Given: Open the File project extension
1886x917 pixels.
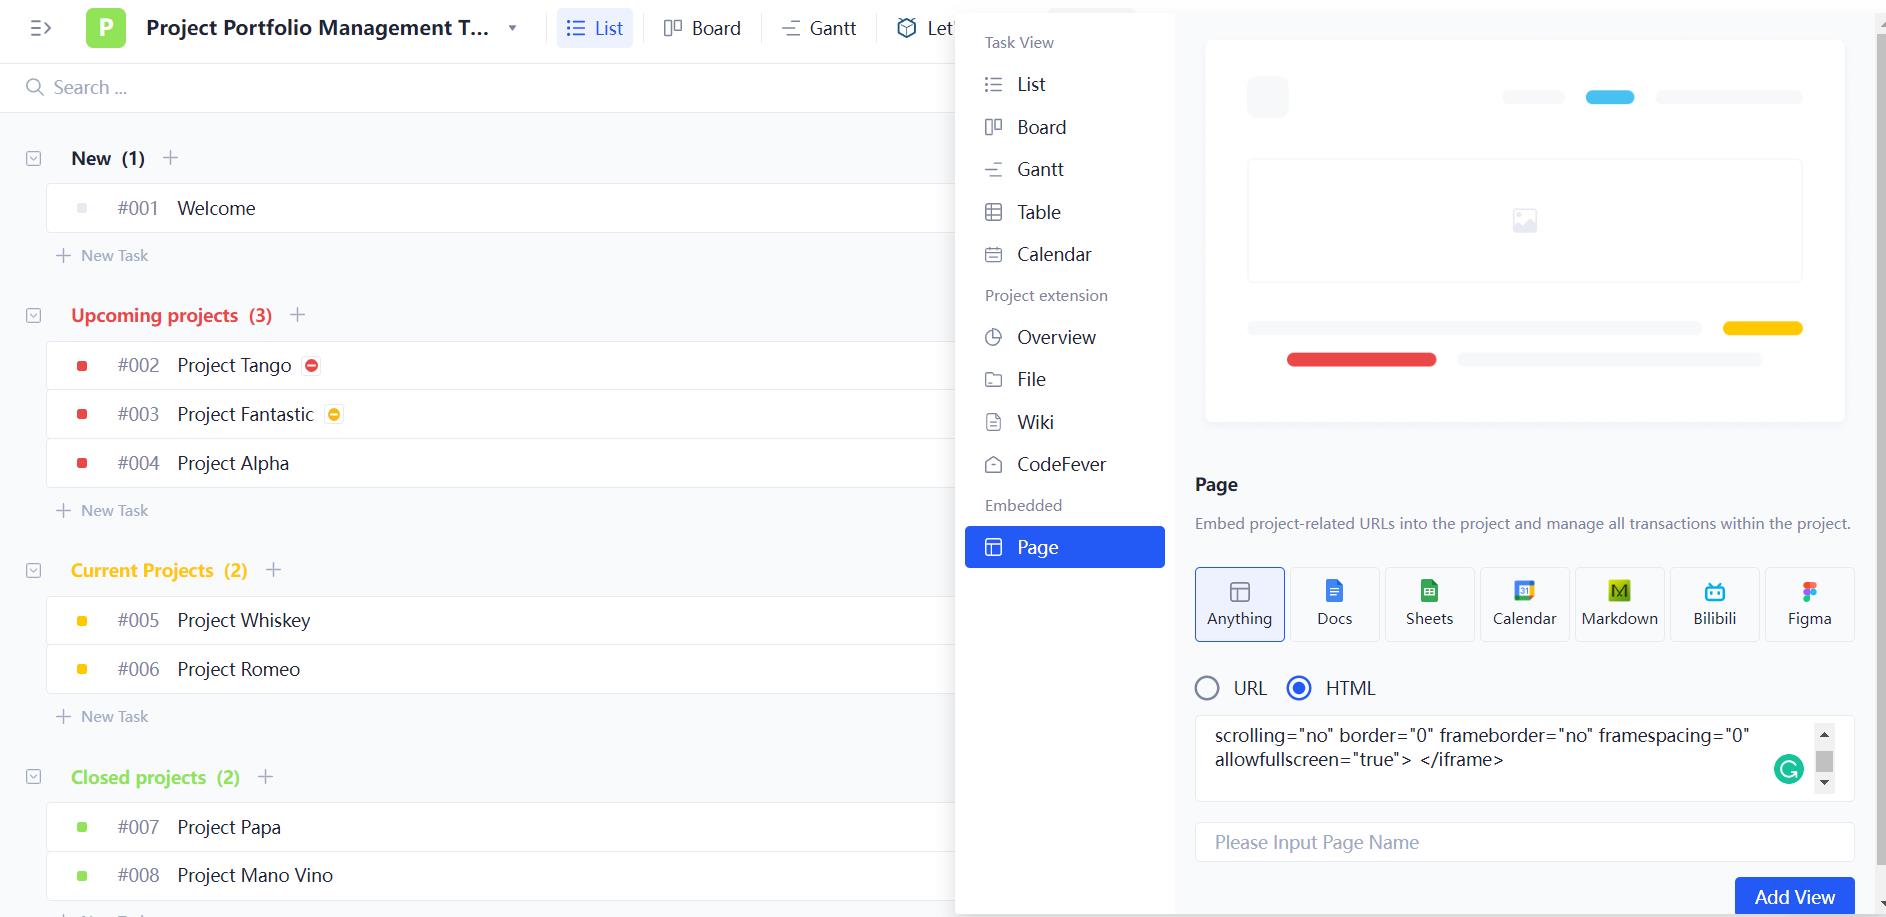Looking at the screenshot, I should click(x=1030, y=379).
